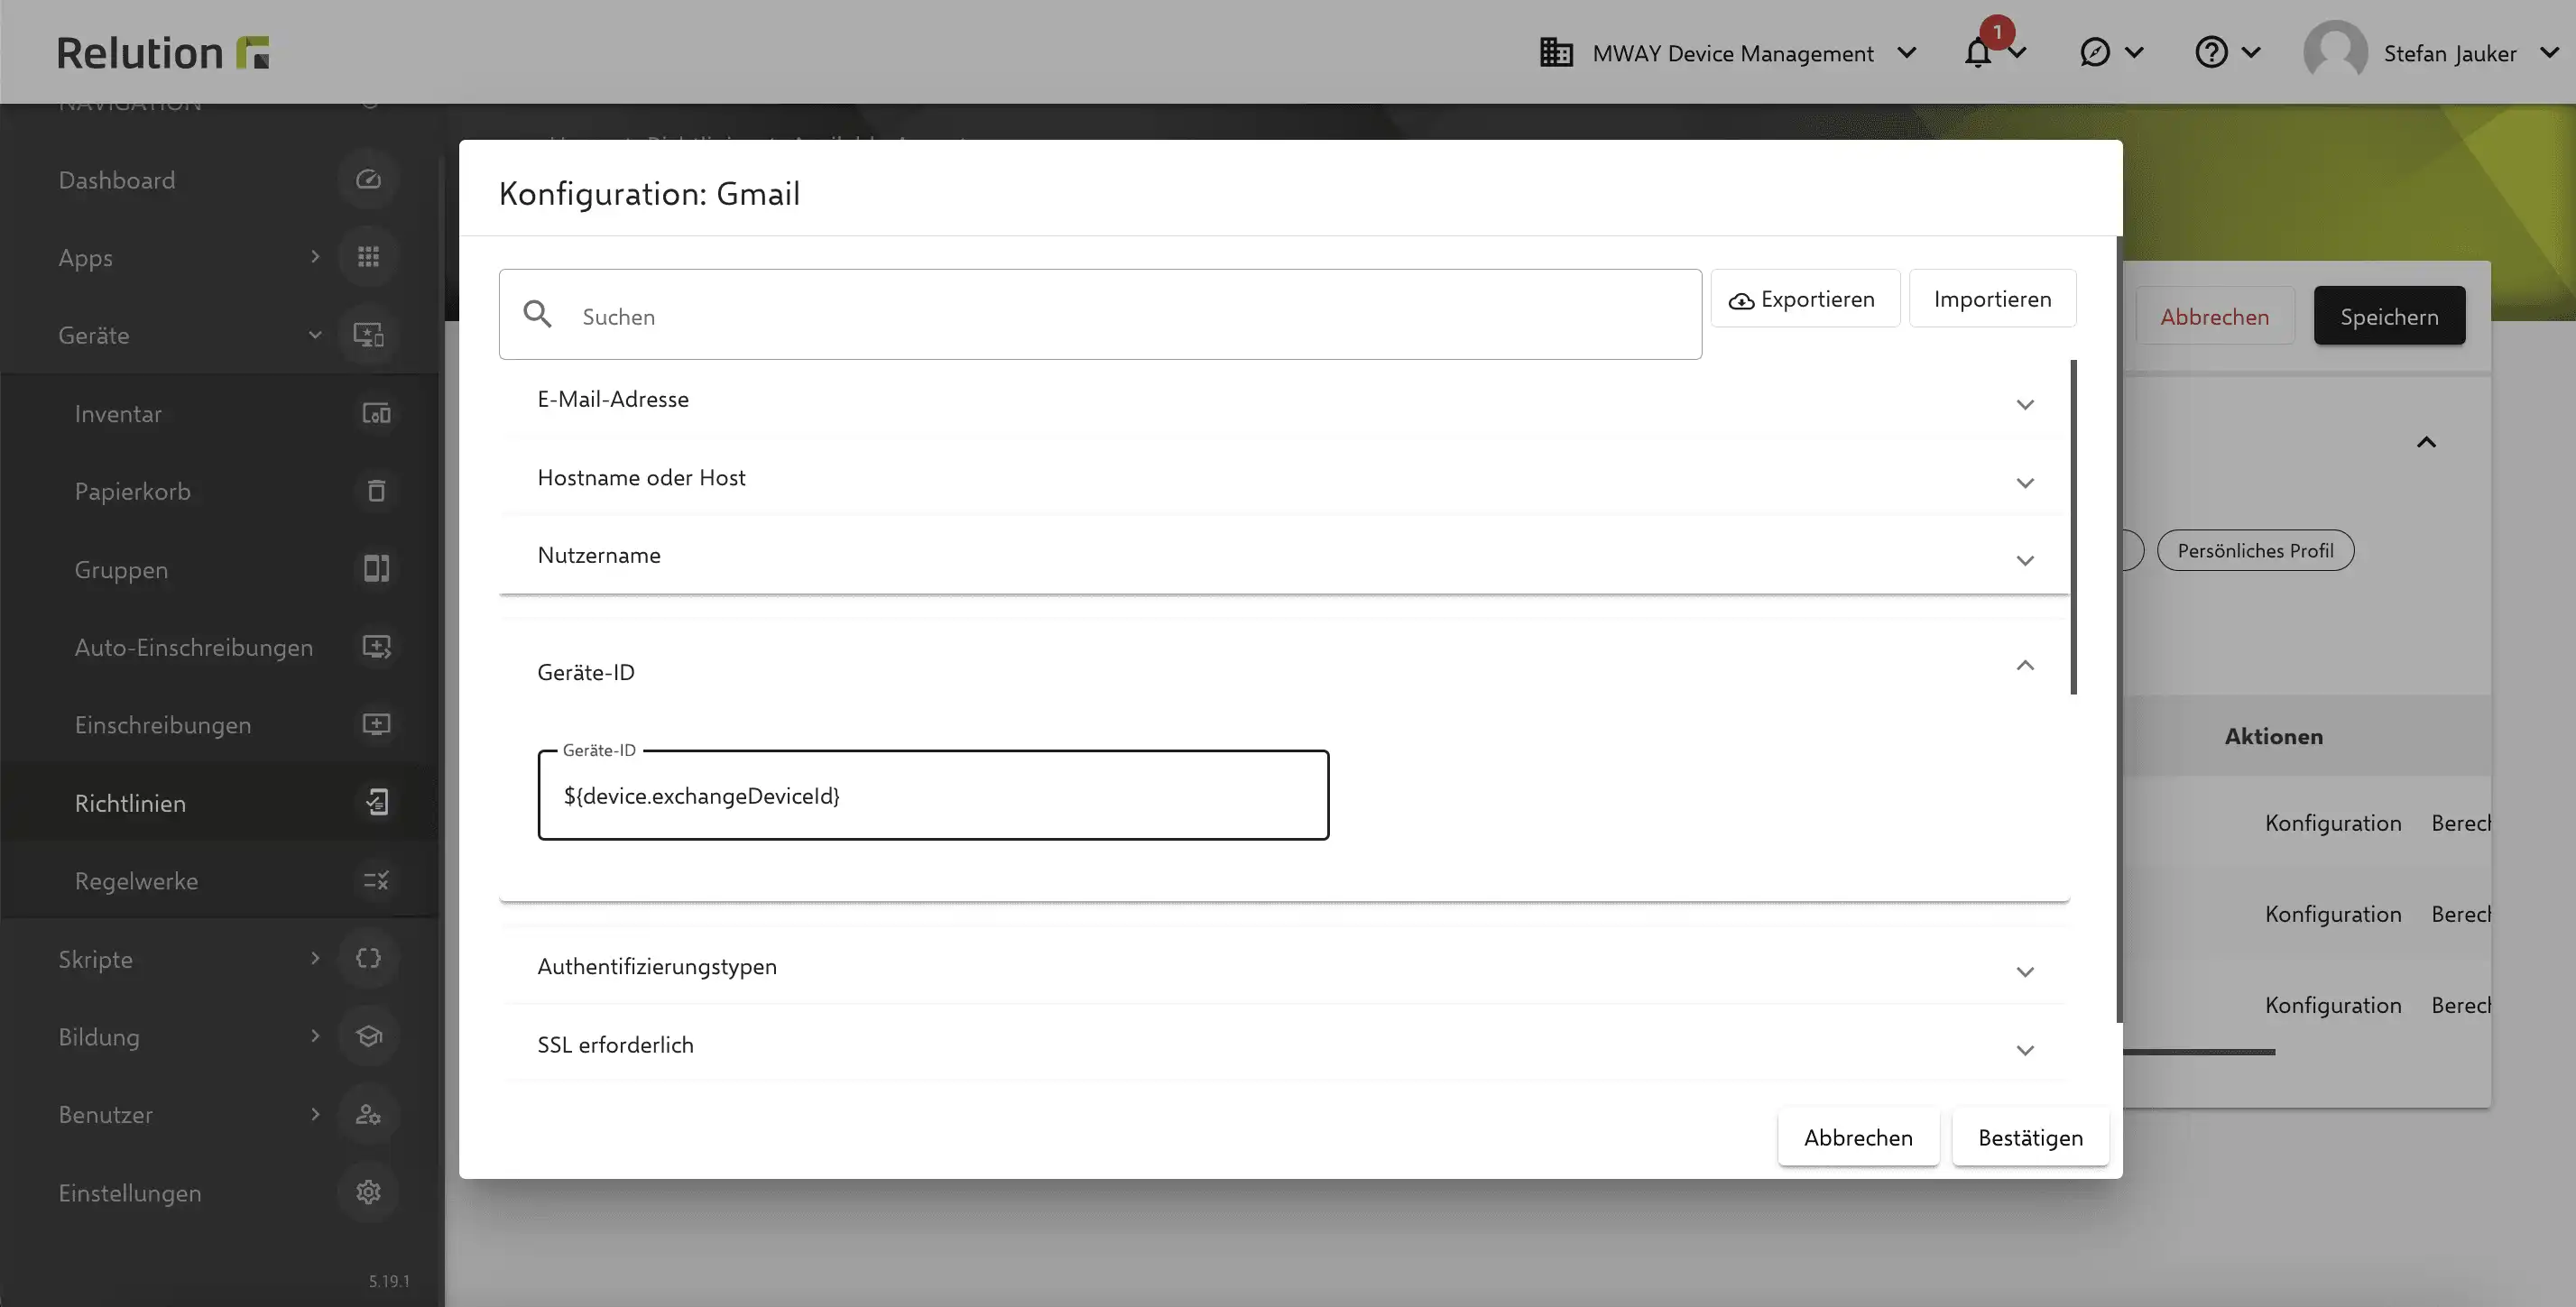Click the Stefan Jauker avatar

click(x=2335, y=52)
